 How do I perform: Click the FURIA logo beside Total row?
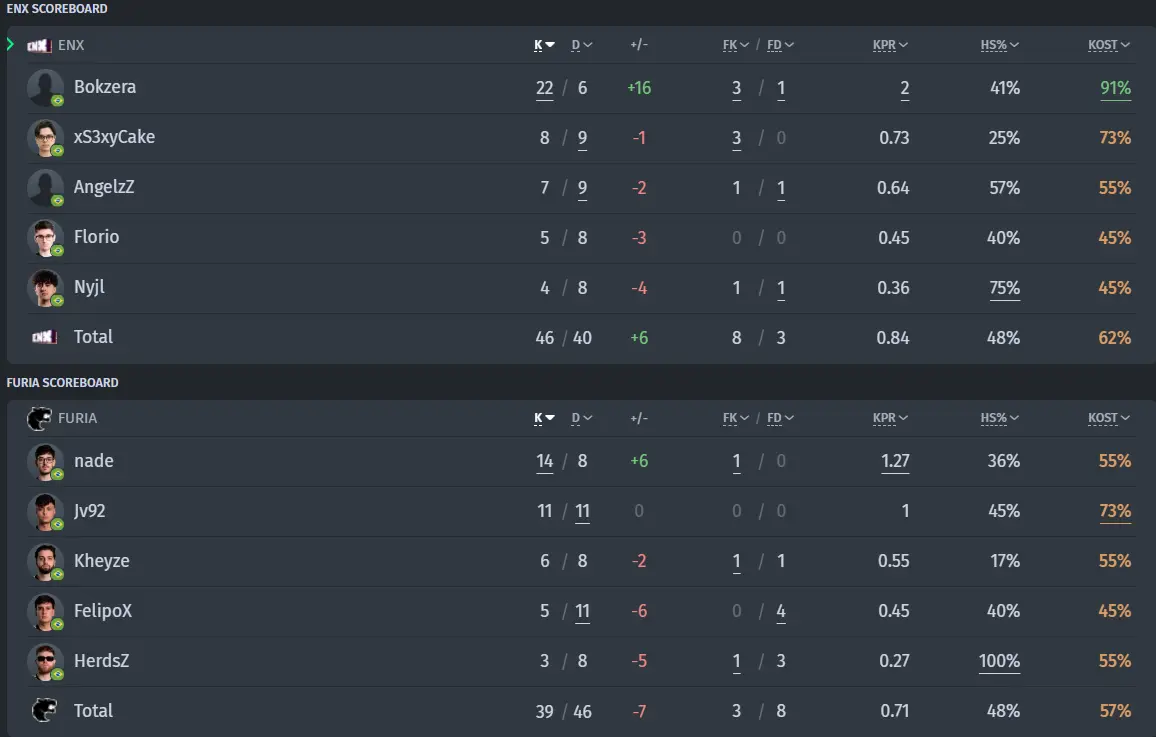pos(44,710)
